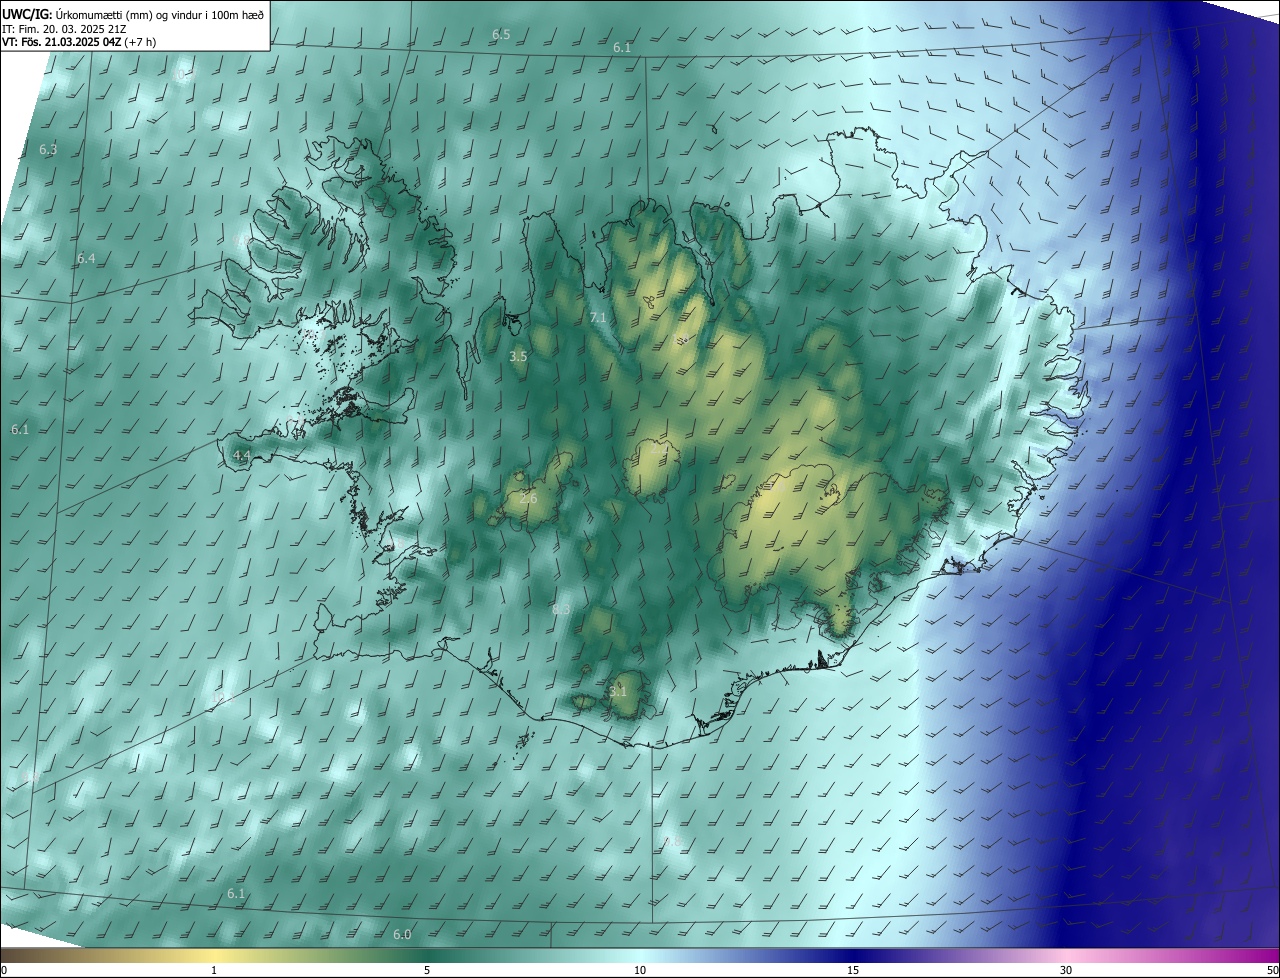Click the colour scale tick labelled 10
Screen dimensions: 1280x978
[640, 970]
